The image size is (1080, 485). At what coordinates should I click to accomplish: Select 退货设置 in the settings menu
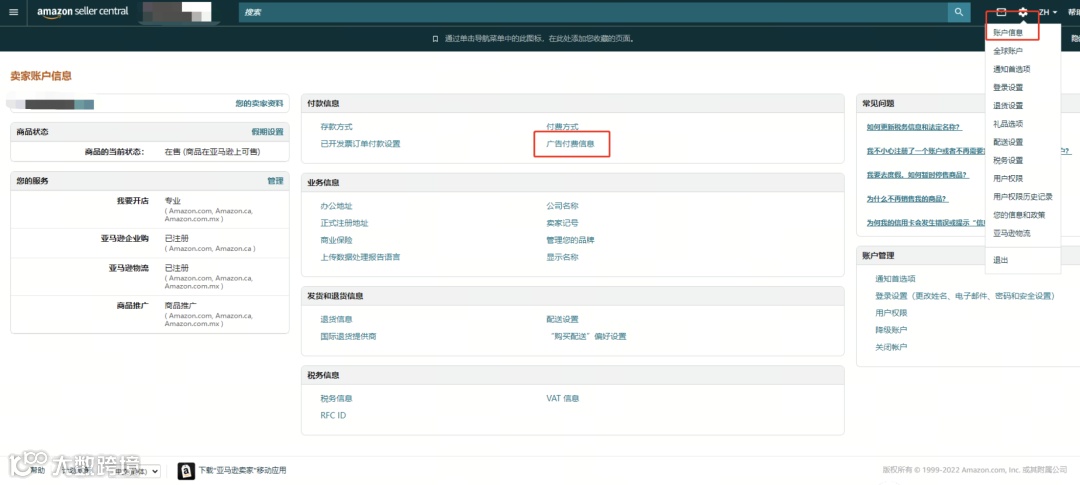click(x=1008, y=105)
